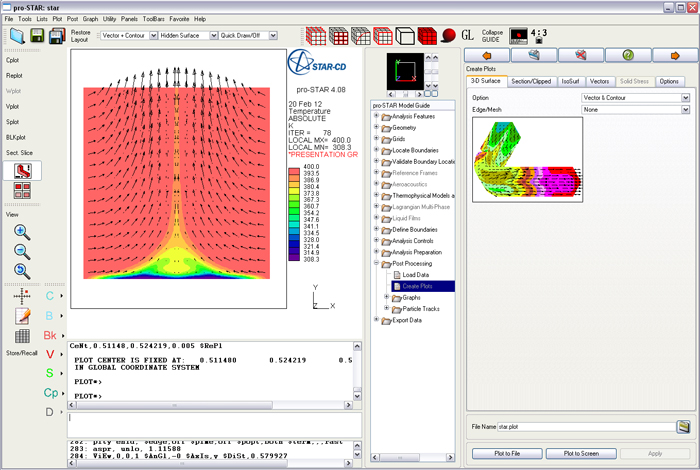
Task: Click the four-pane layout icon
Action: 22,191
